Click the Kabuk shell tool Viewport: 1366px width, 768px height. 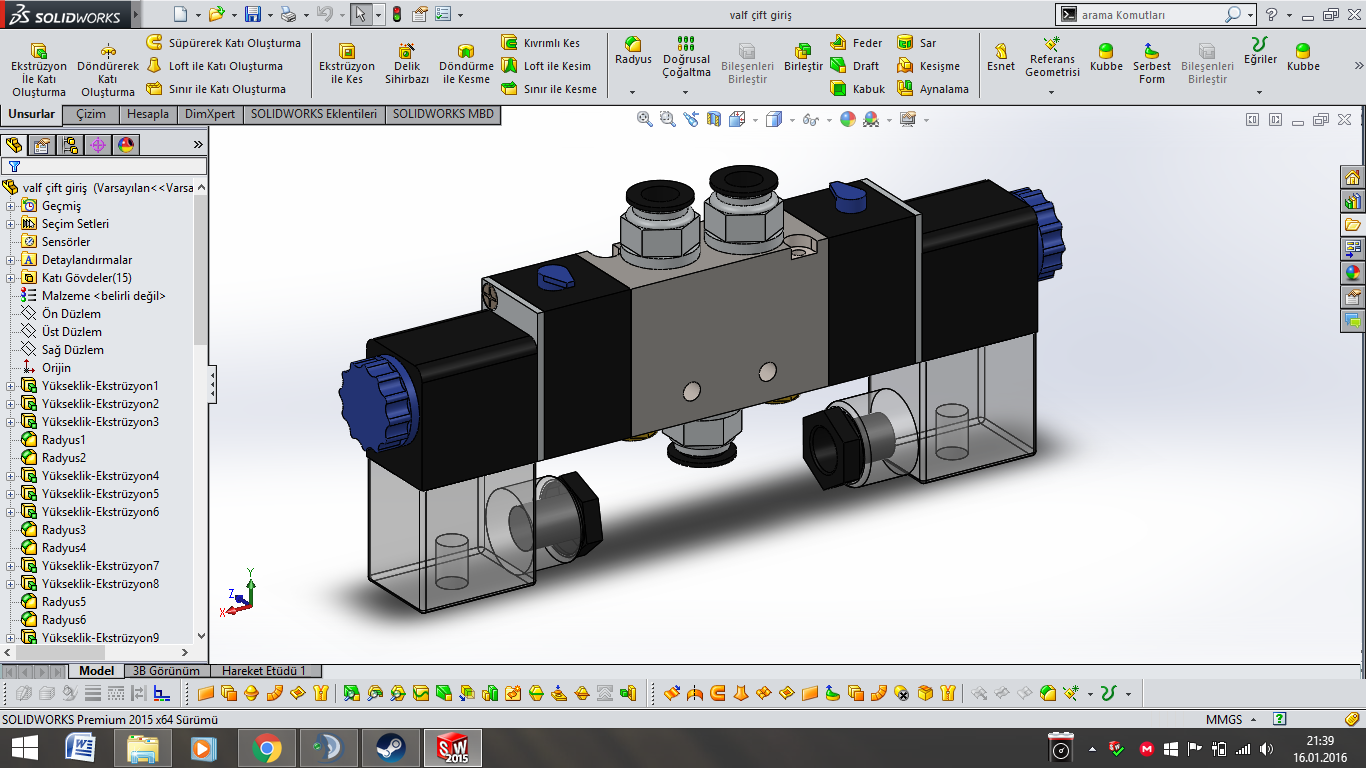point(857,89)
